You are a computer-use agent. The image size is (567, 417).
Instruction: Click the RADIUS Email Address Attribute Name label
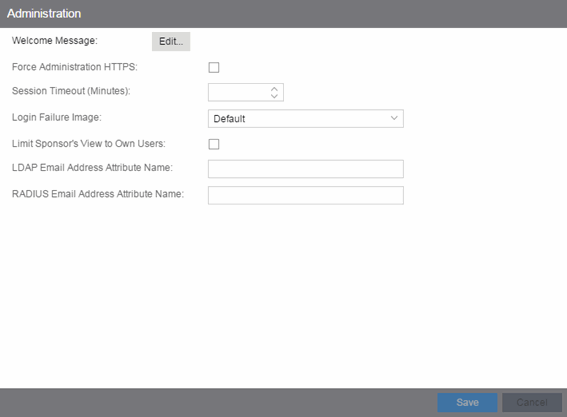[98, 194]
